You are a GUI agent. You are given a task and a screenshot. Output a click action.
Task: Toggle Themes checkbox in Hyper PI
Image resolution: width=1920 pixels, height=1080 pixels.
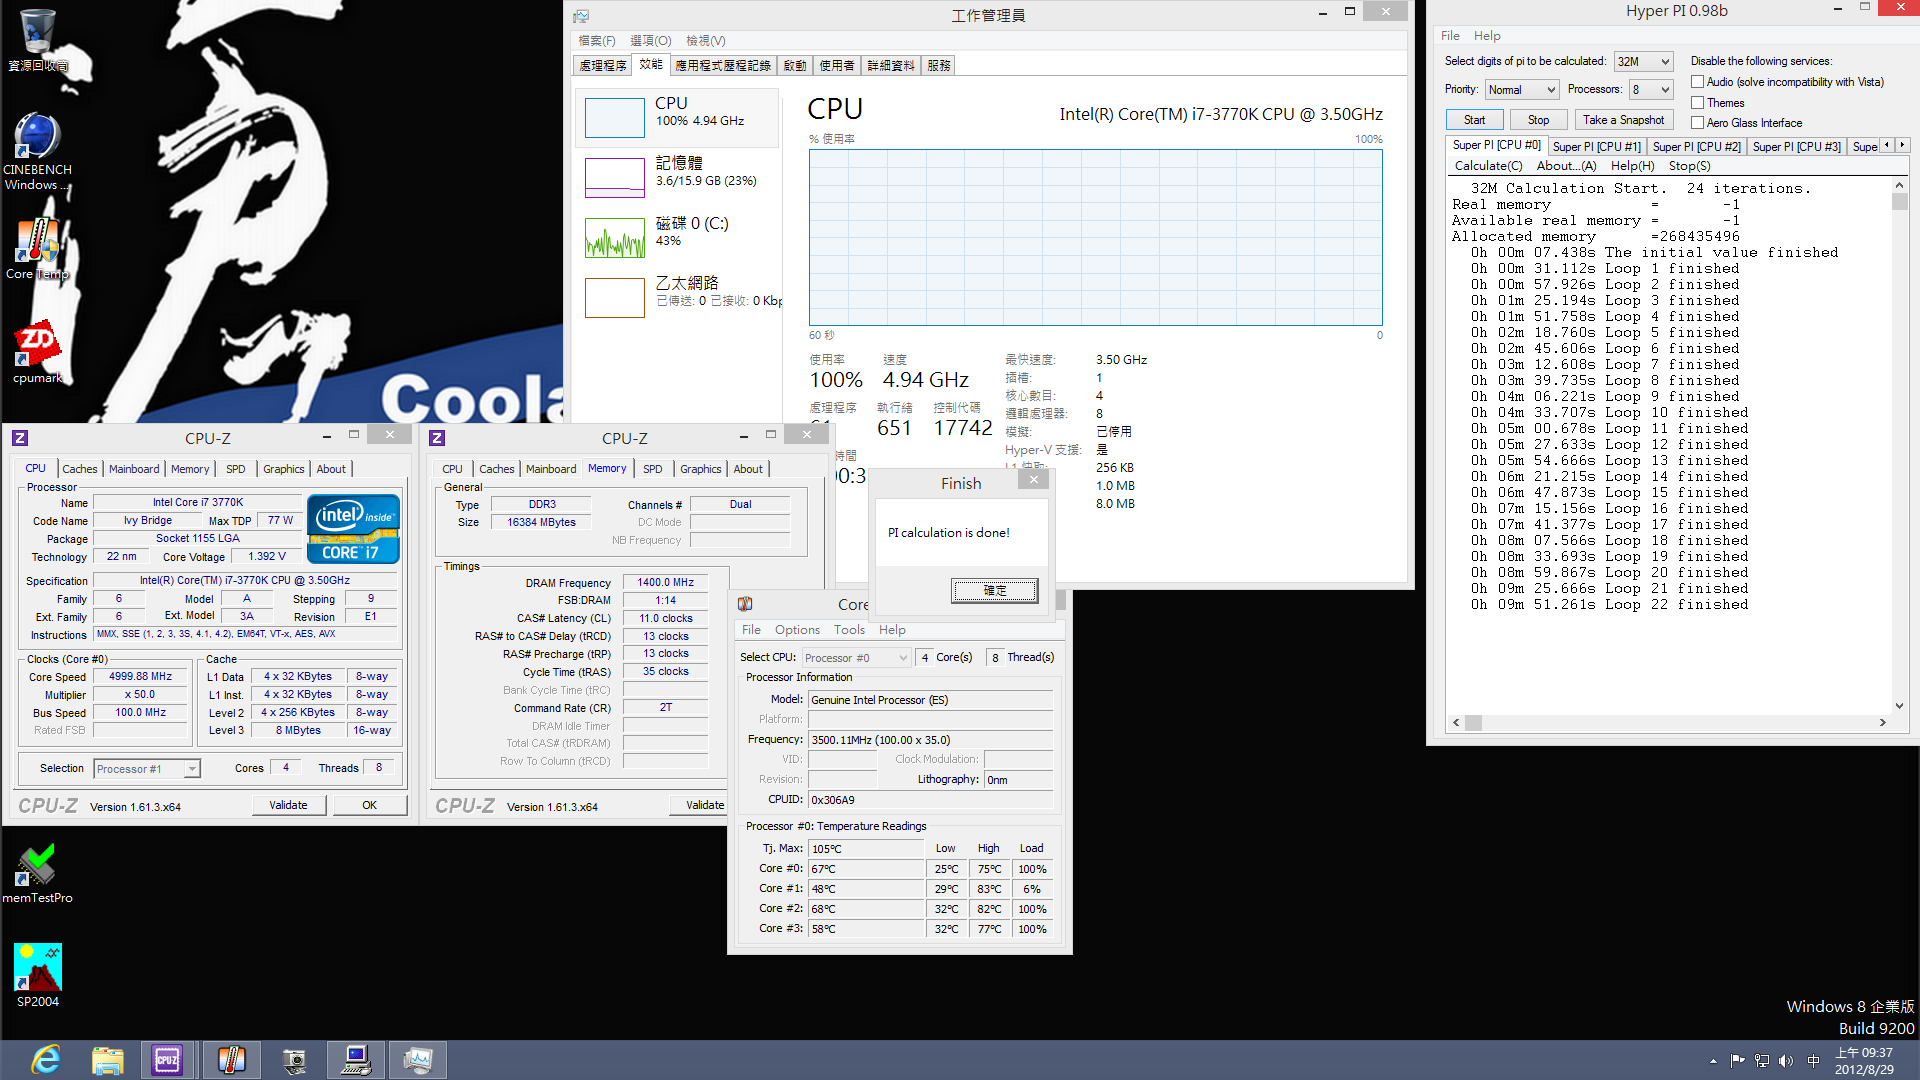coord(1697,103)
